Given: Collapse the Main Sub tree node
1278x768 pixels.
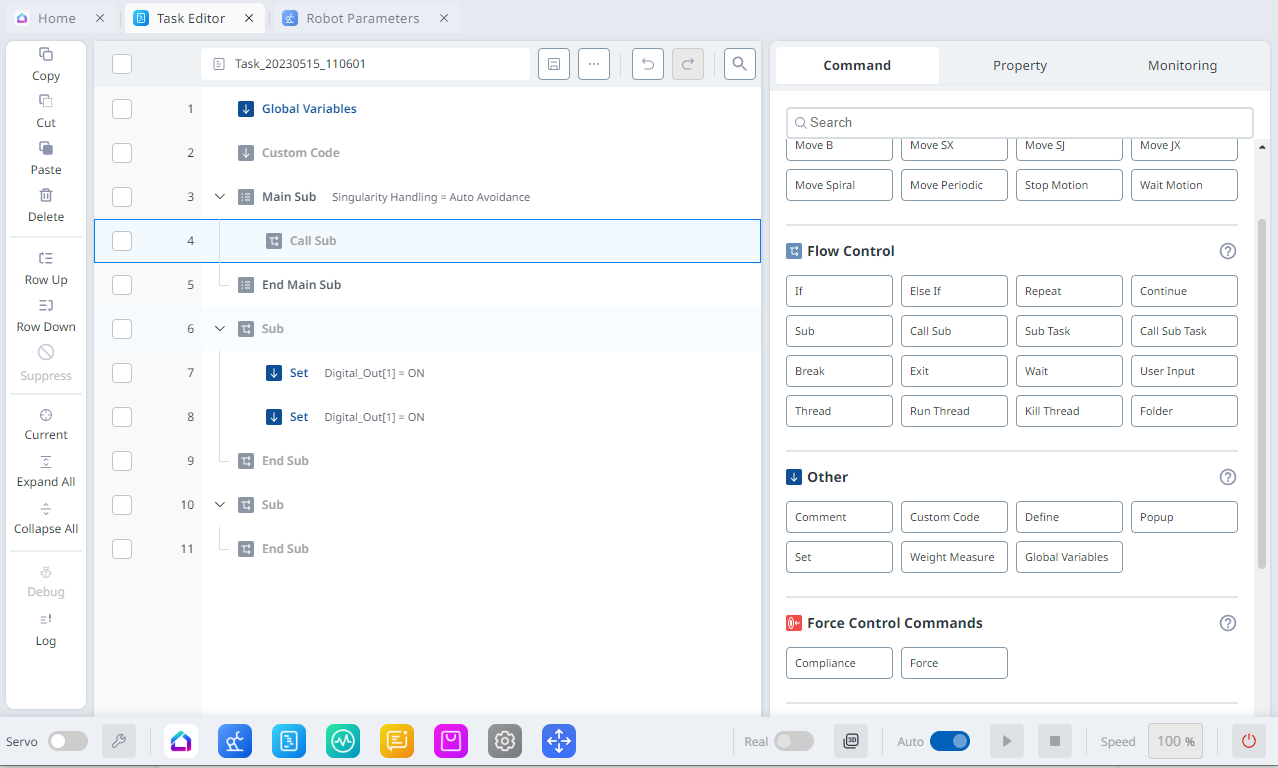Looking at the screenshot, I should coord(220,197).
